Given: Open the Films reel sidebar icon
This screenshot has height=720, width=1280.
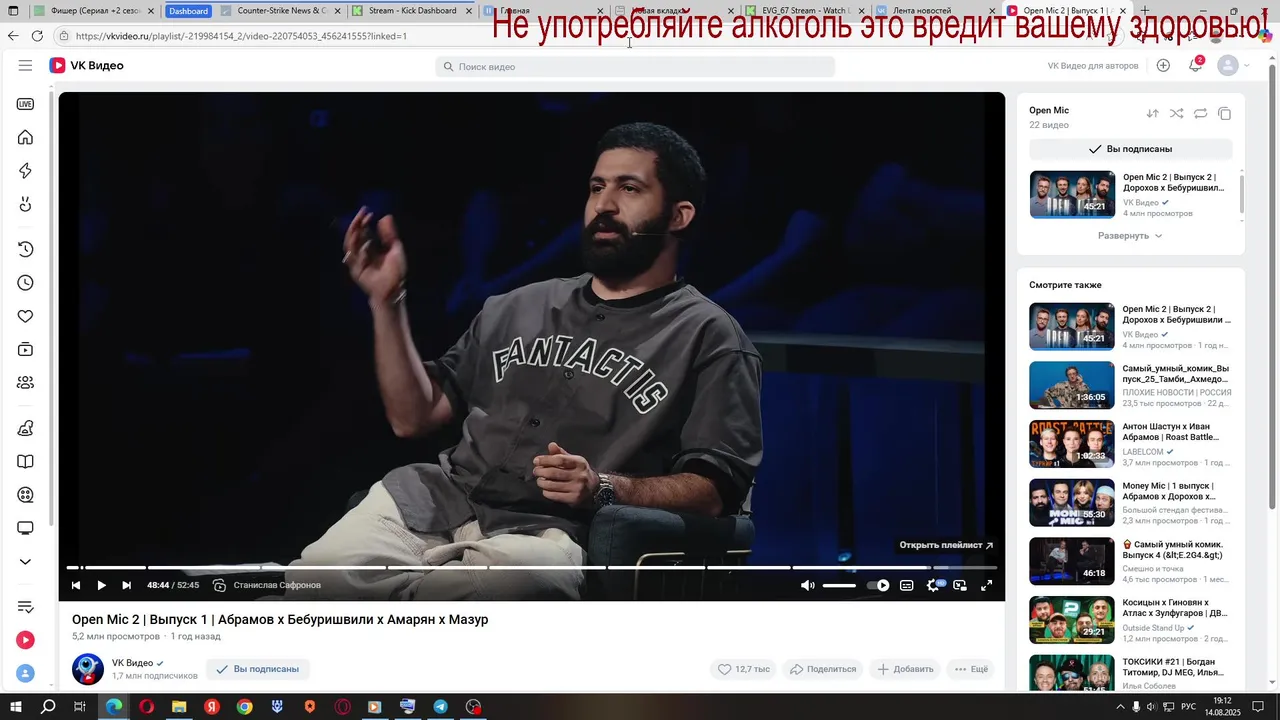Looking at the screenshot, I should pyautogui.click(x=25, y=494).
